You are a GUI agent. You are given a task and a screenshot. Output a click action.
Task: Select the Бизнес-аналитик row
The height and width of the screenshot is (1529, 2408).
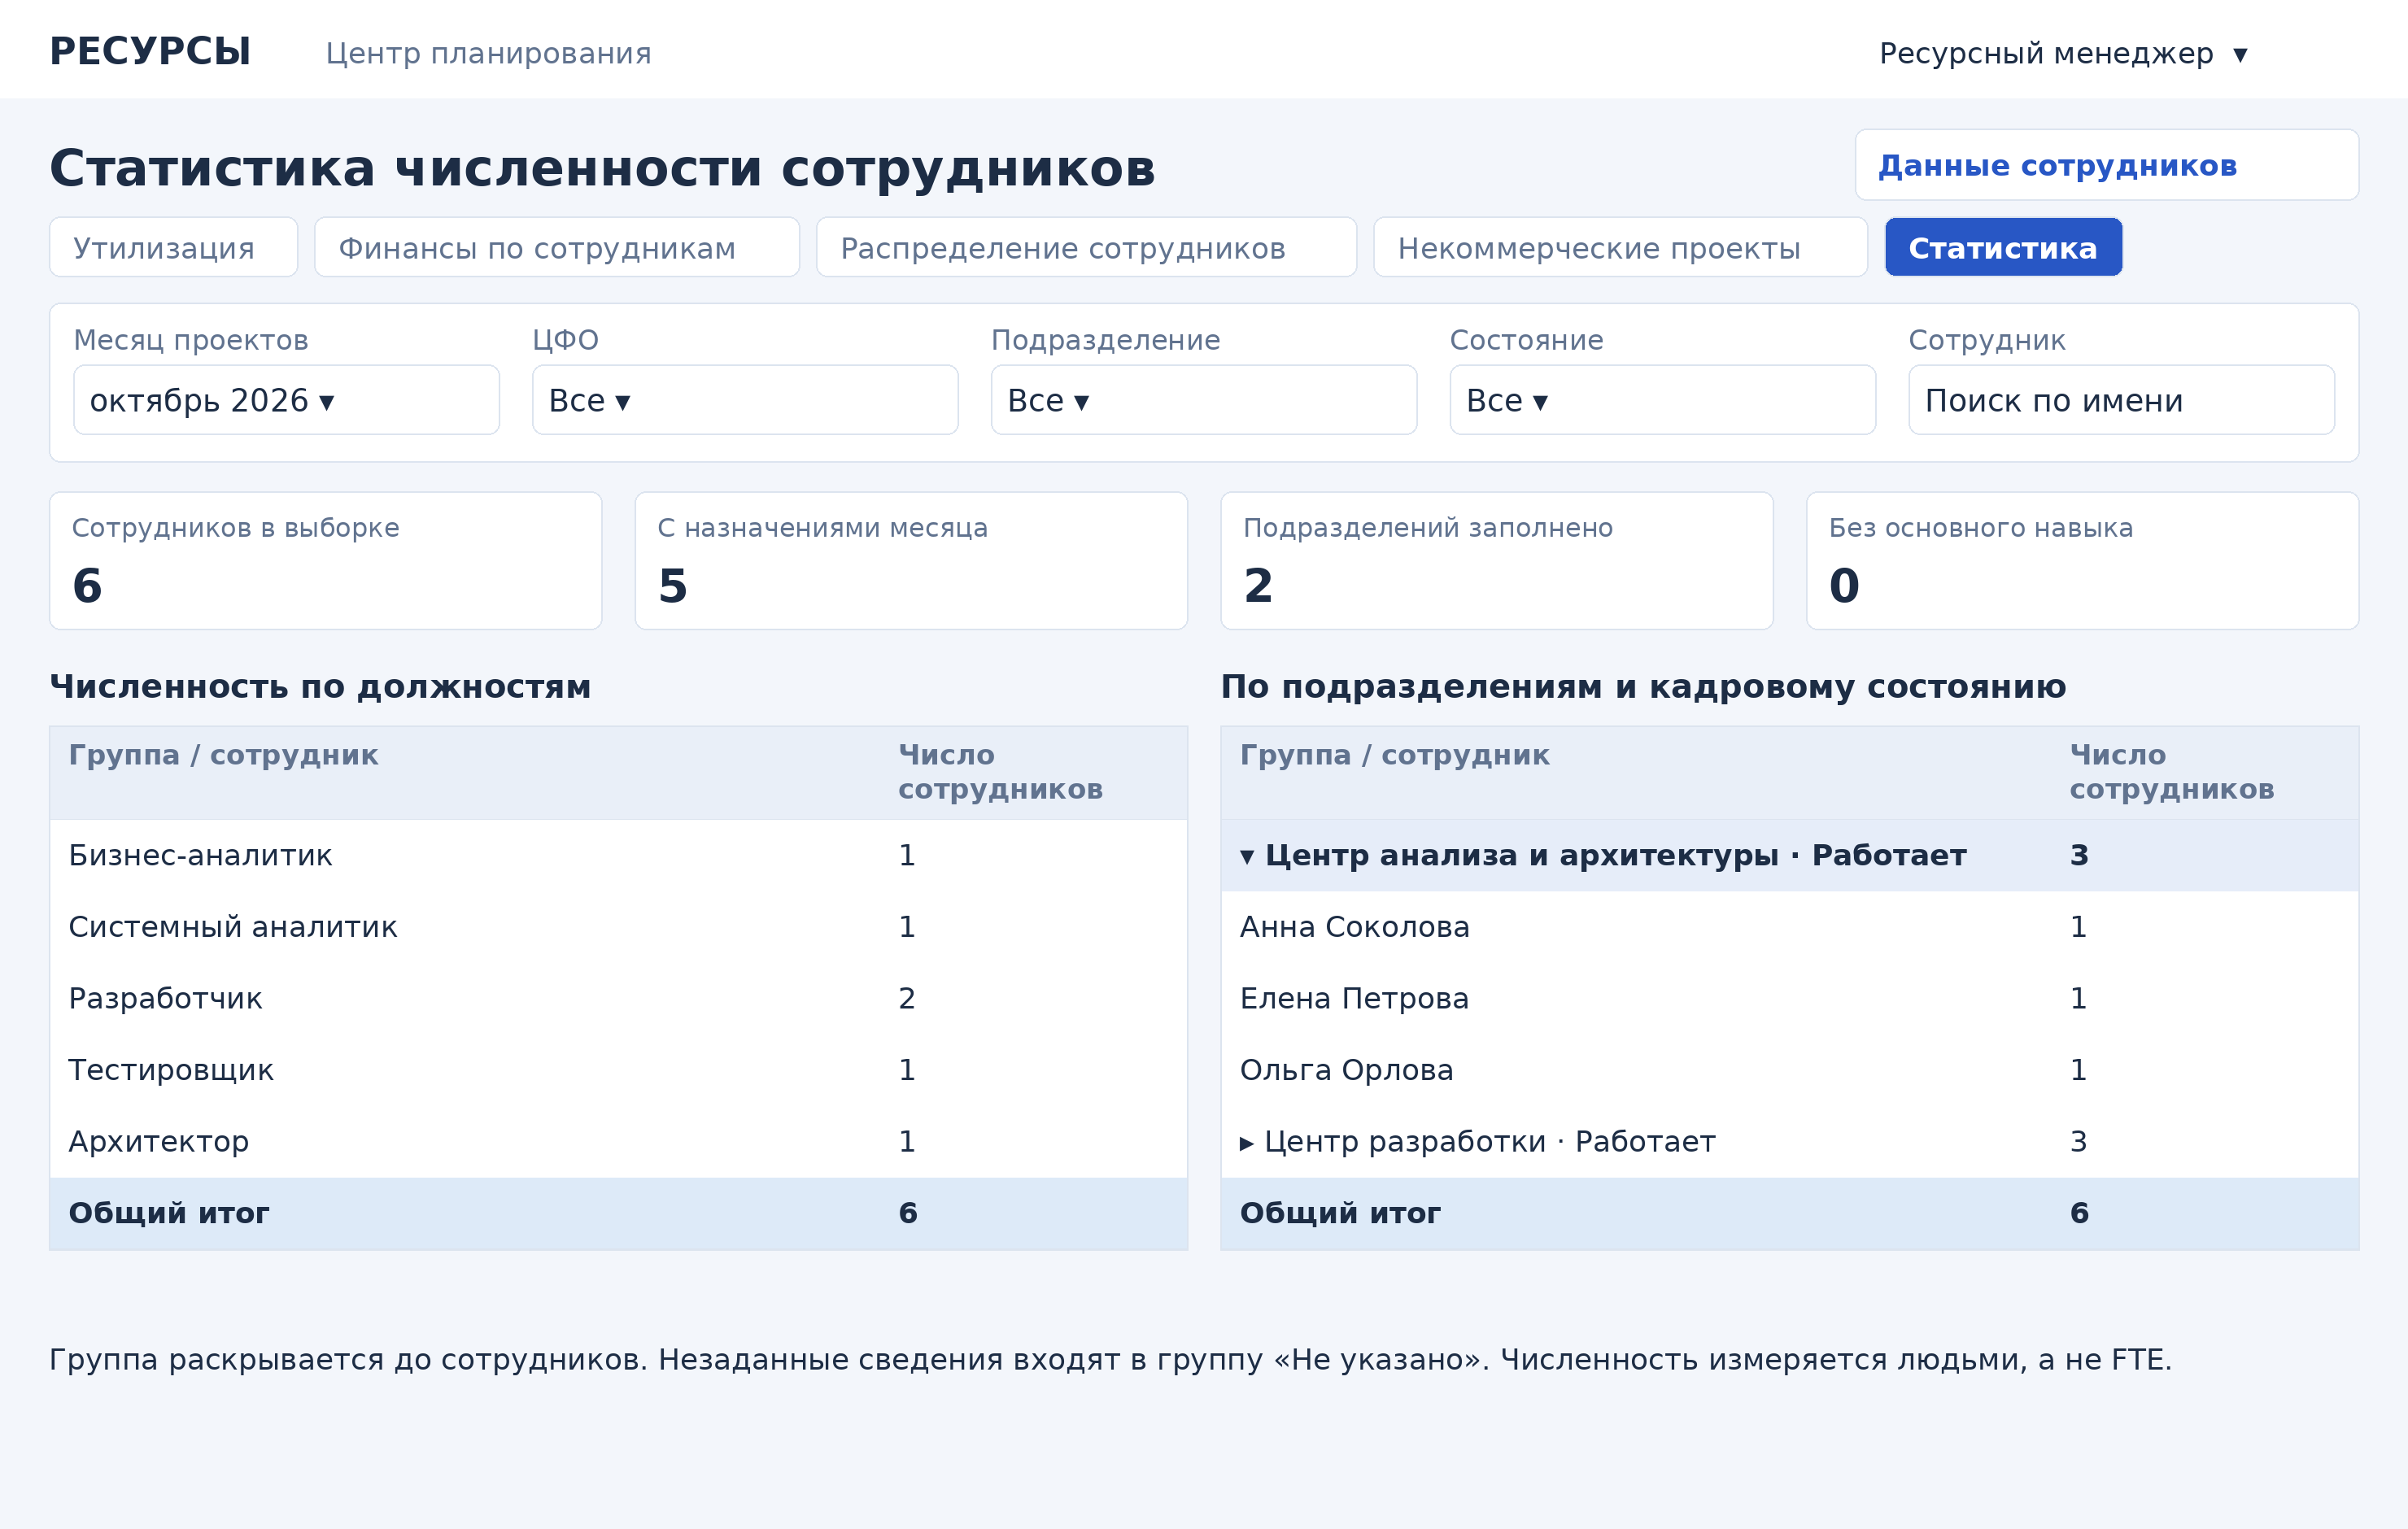tap(618, 855)
